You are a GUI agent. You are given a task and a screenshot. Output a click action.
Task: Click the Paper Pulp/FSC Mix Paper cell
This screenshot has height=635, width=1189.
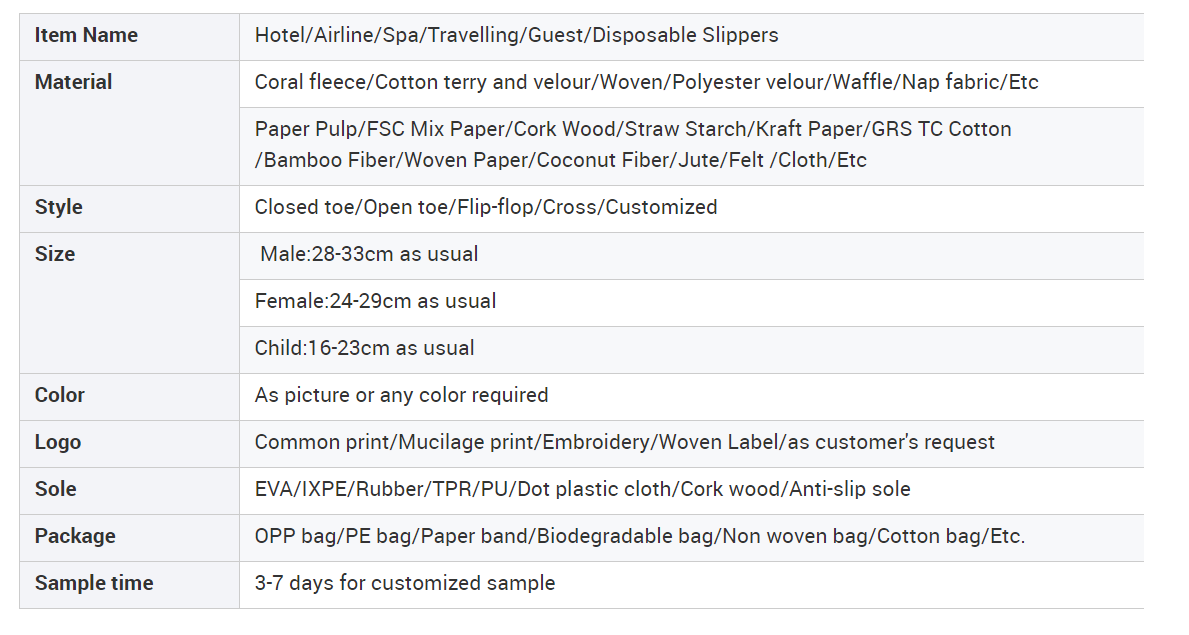(x=692, y=146)
